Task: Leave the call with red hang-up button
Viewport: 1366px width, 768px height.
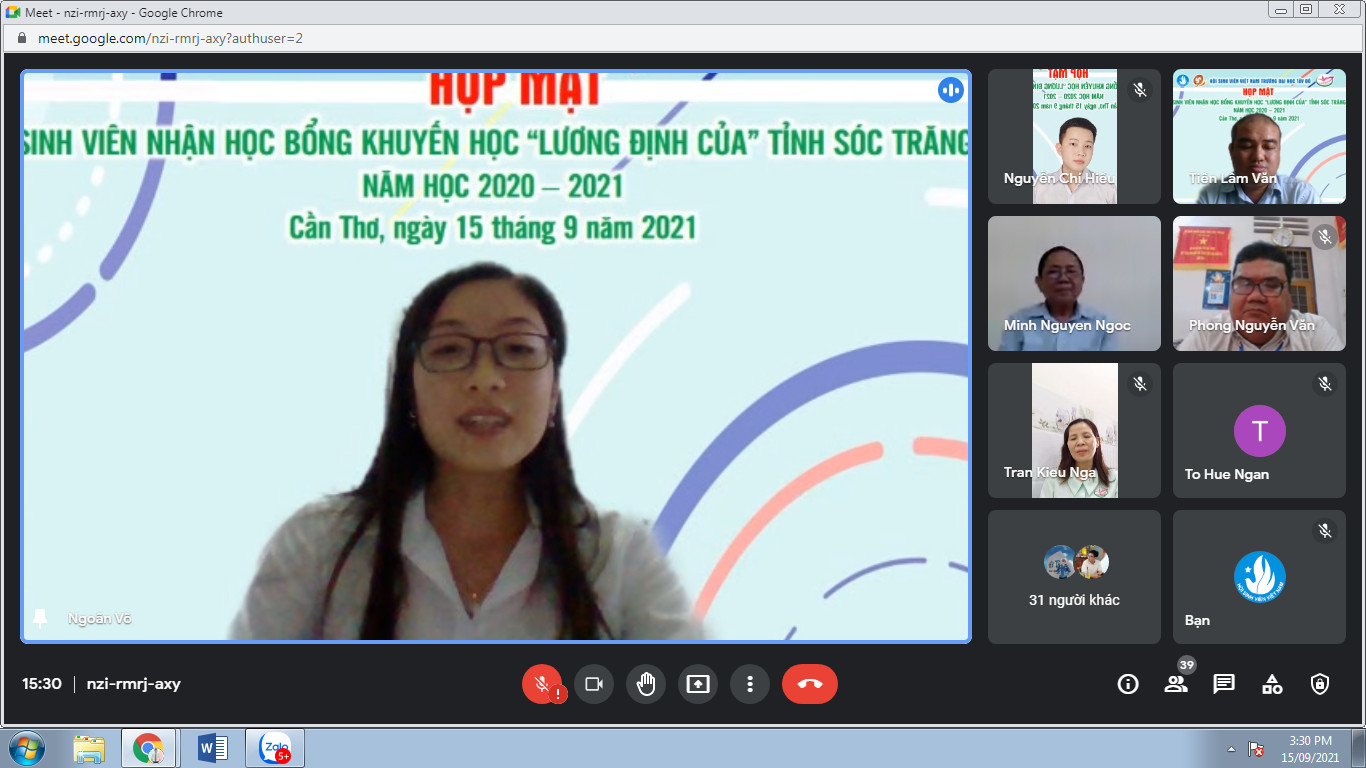Action: click(810, 684)
